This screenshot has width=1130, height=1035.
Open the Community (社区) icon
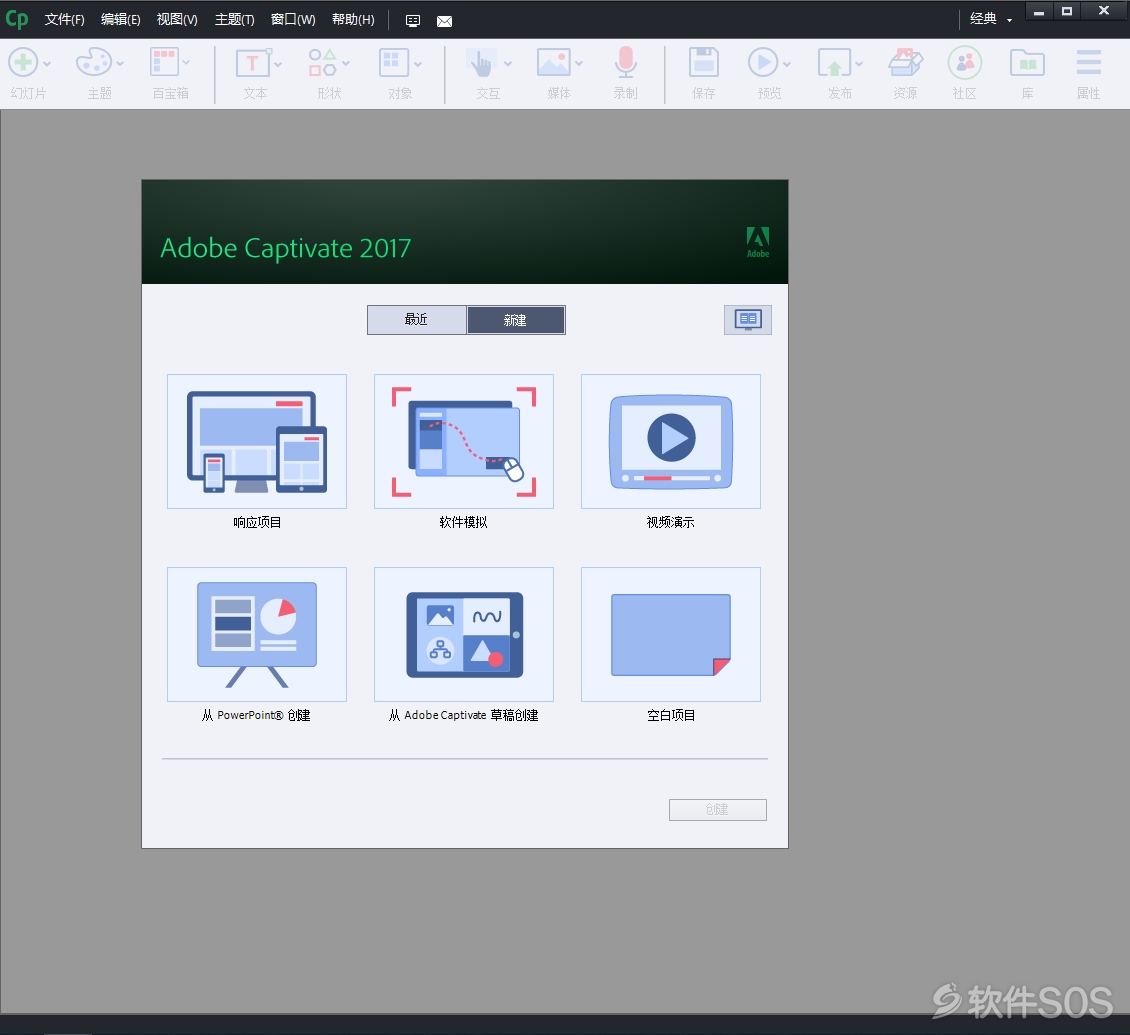click(965, 63)
